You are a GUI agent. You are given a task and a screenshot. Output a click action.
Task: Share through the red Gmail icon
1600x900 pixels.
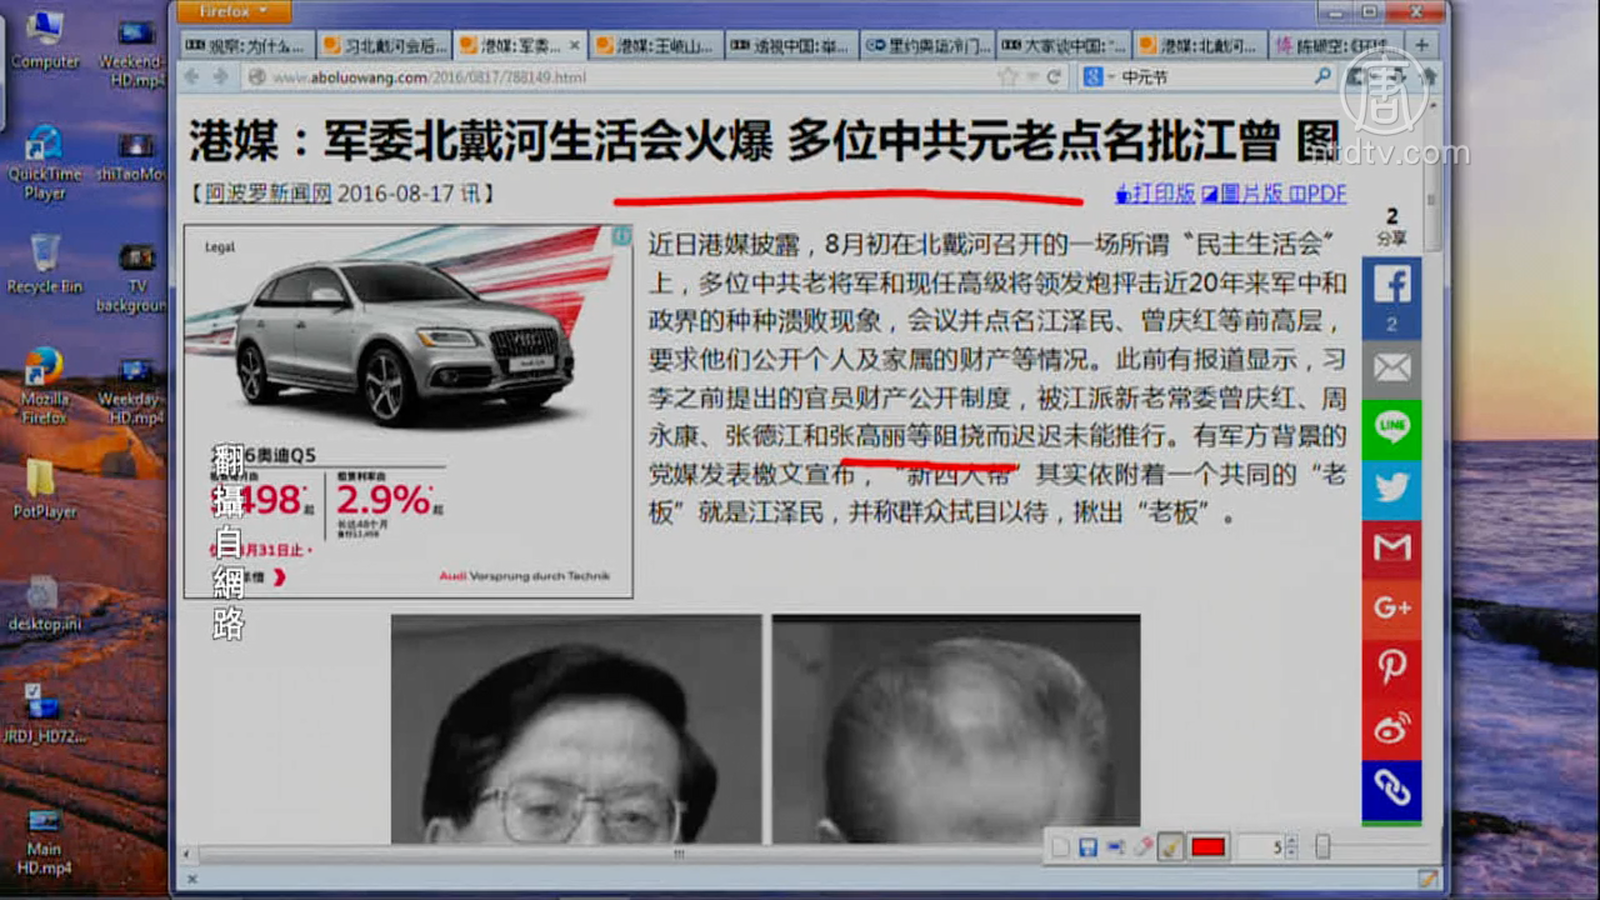pos(1391,547)
